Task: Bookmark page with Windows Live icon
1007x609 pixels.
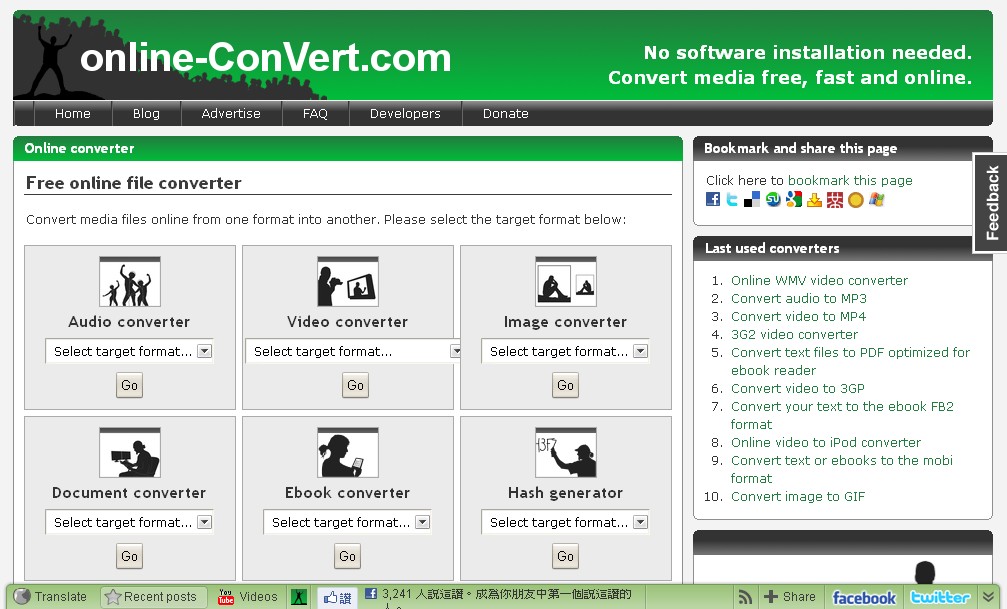Action: coord(877,200)
